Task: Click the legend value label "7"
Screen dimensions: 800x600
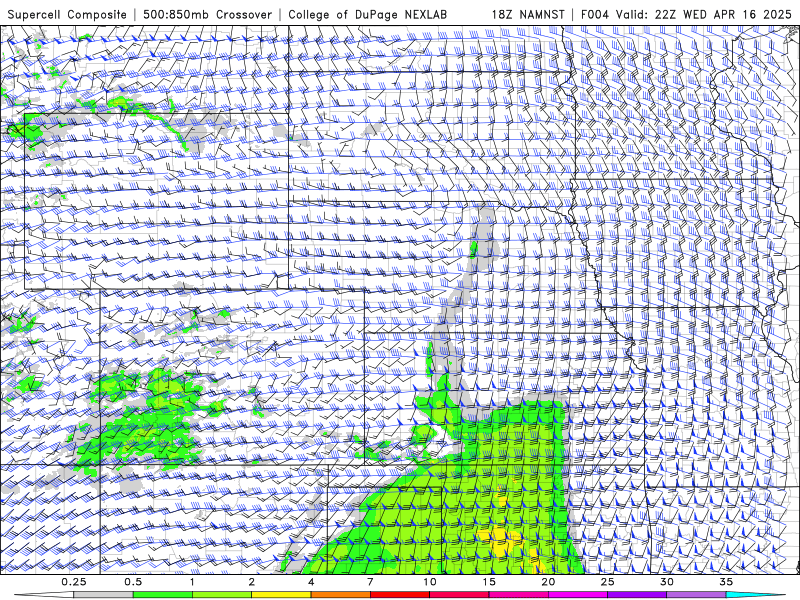Action: [x=370, y=582]
